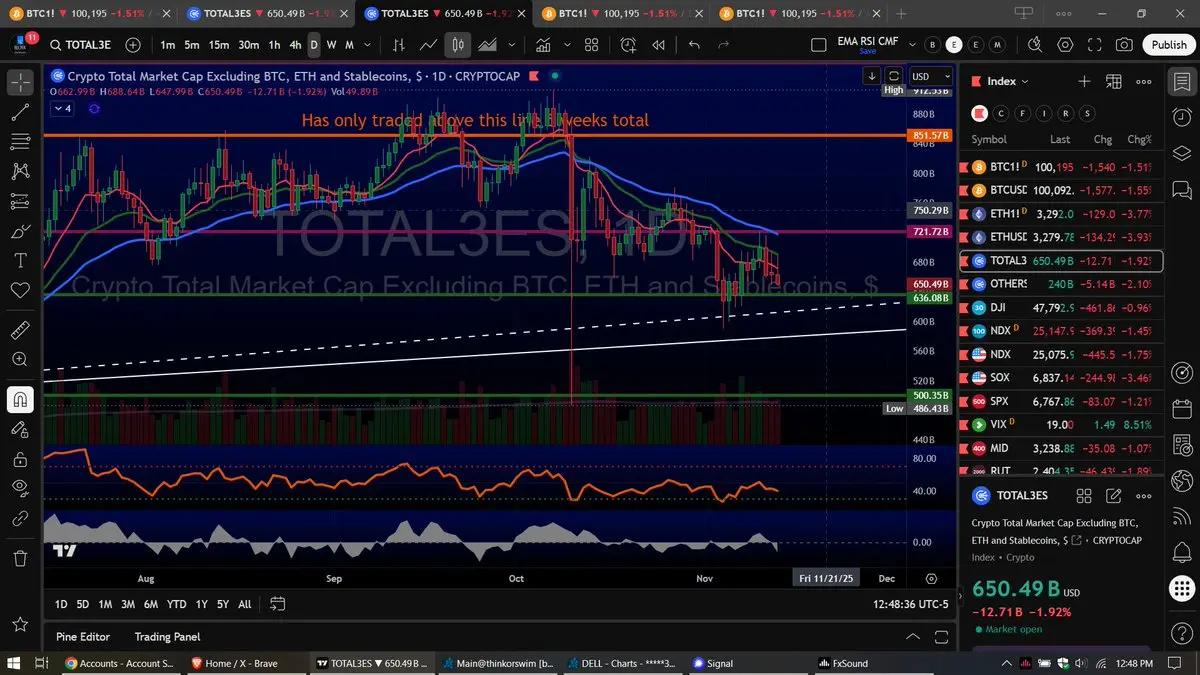Open the Windows Start menu
Image resolution: width=1200 pixels, height=675 pixels.
click(14, 663)
